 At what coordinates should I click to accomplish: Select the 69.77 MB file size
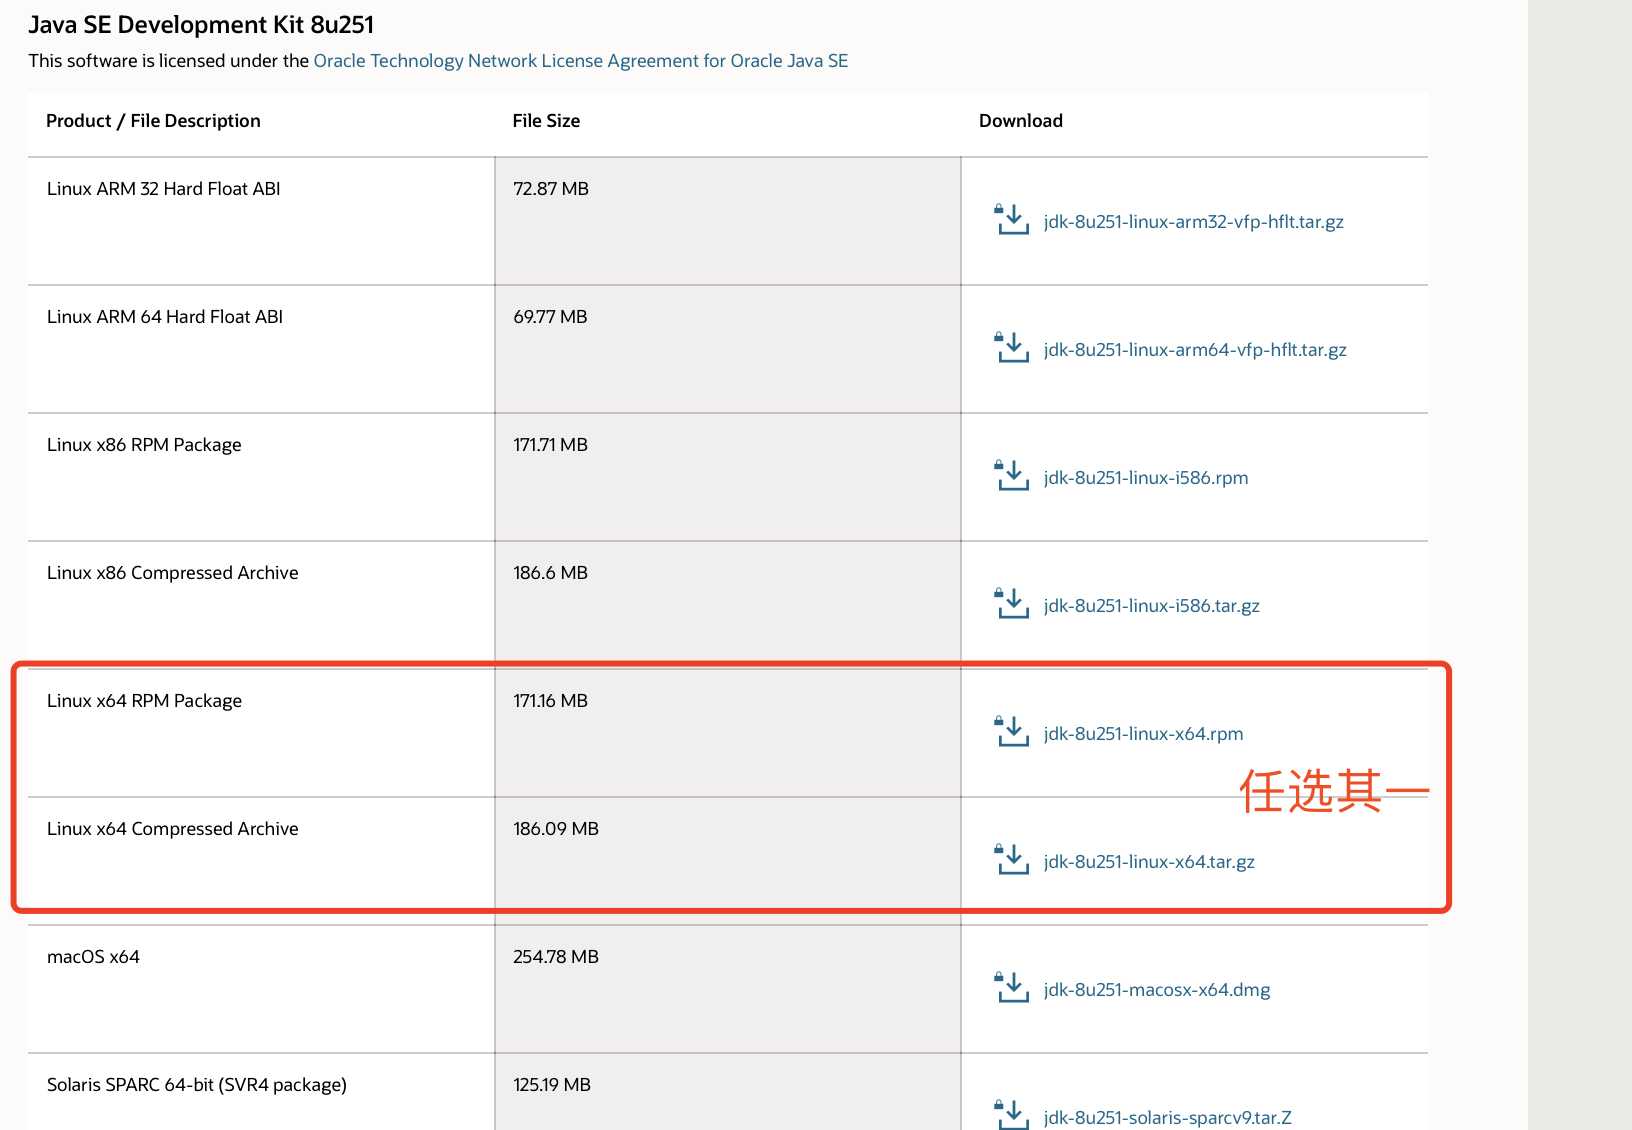coord(550,317)
